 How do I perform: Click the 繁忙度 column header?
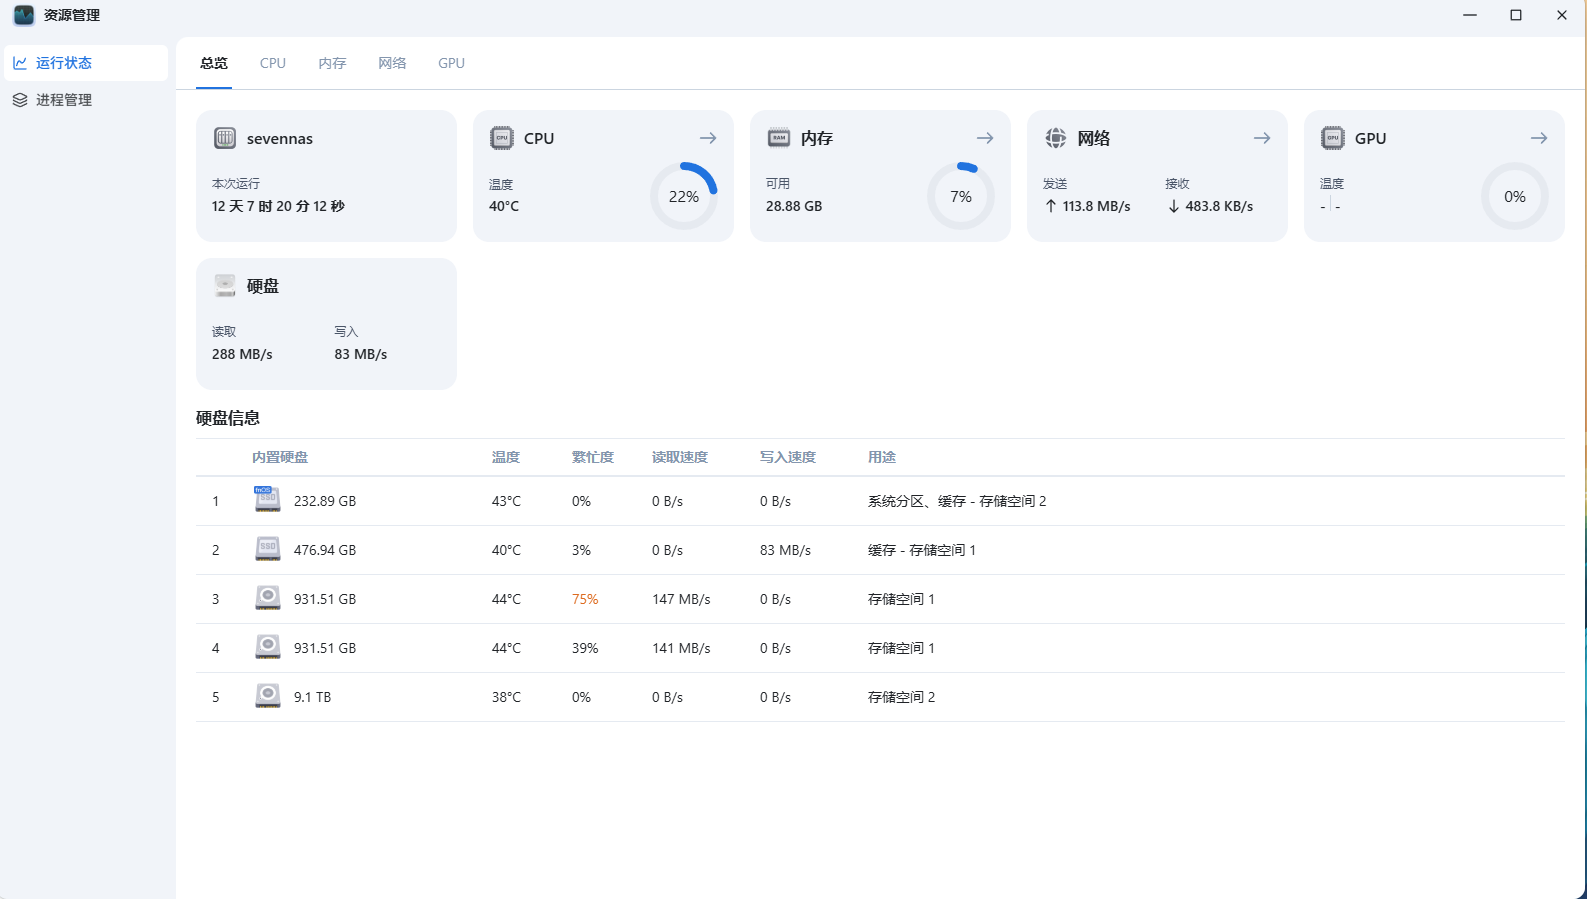[x=593, y=457]
